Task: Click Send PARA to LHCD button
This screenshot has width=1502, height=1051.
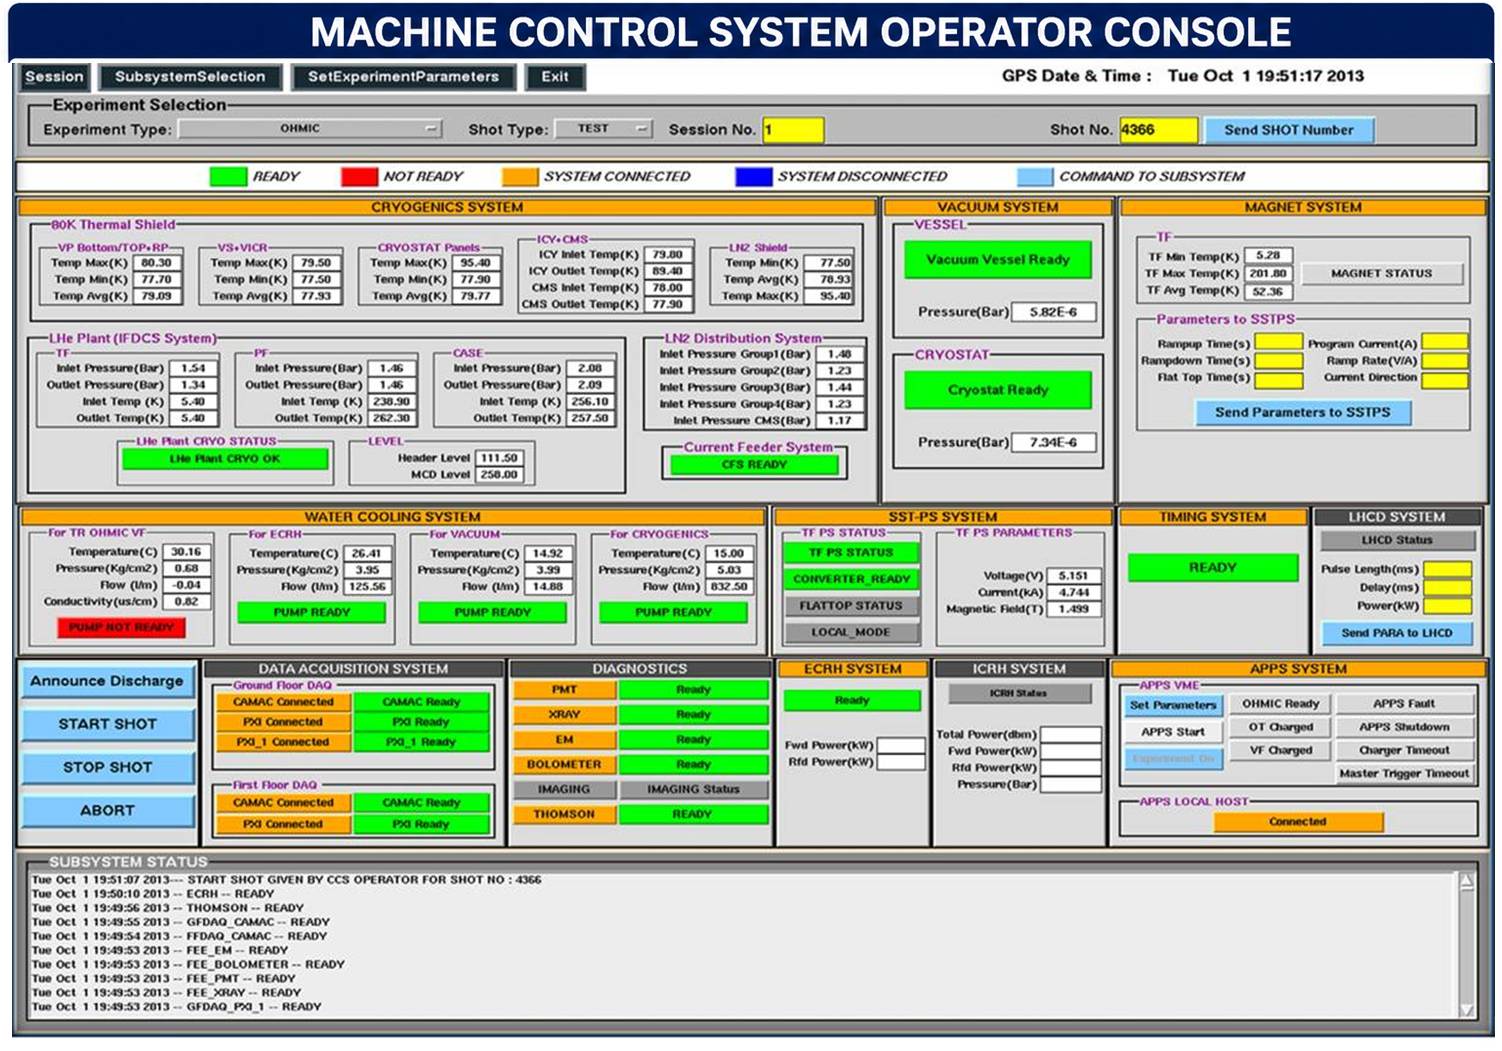Action: (x=1396, y=633)
